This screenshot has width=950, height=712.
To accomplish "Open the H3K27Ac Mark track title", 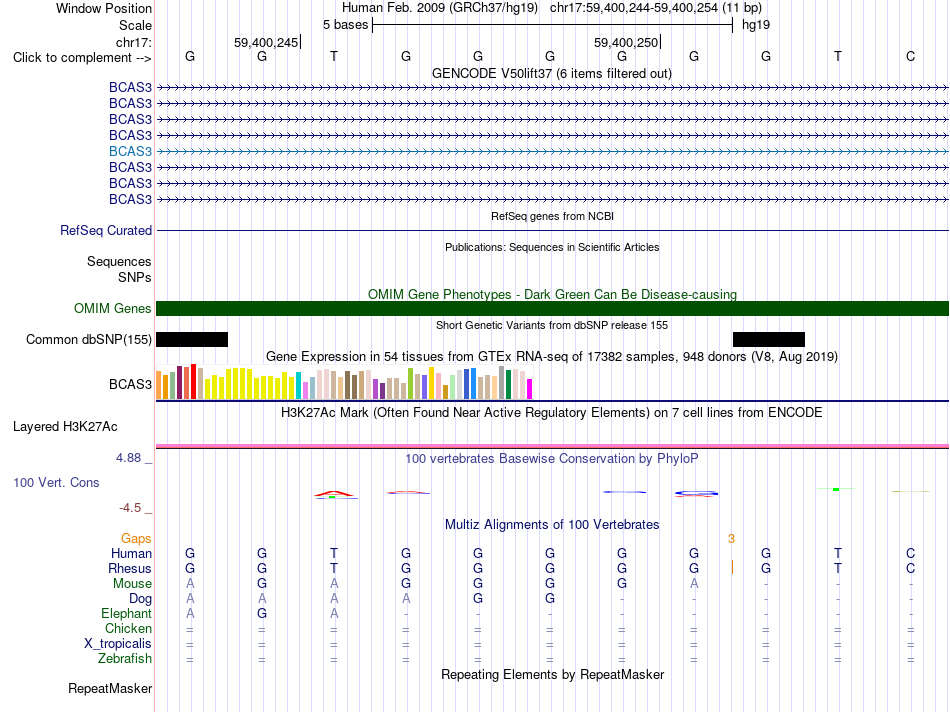I will (551, 413).
